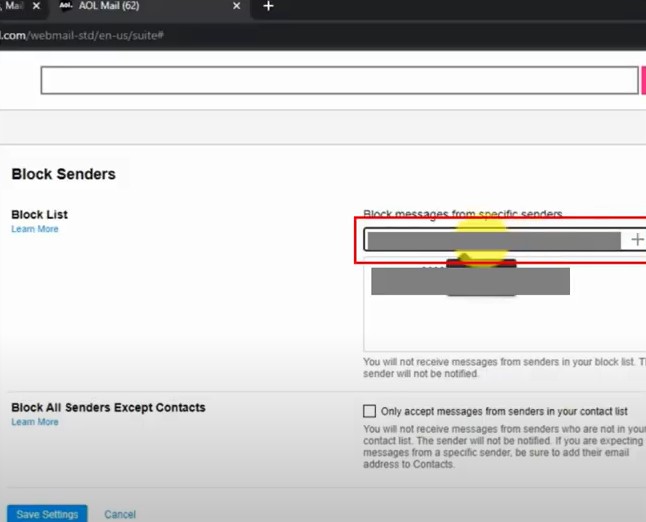This screenshot has height=522, width=646.
Task: Click the Save Settings button
Action: (47, 514)
